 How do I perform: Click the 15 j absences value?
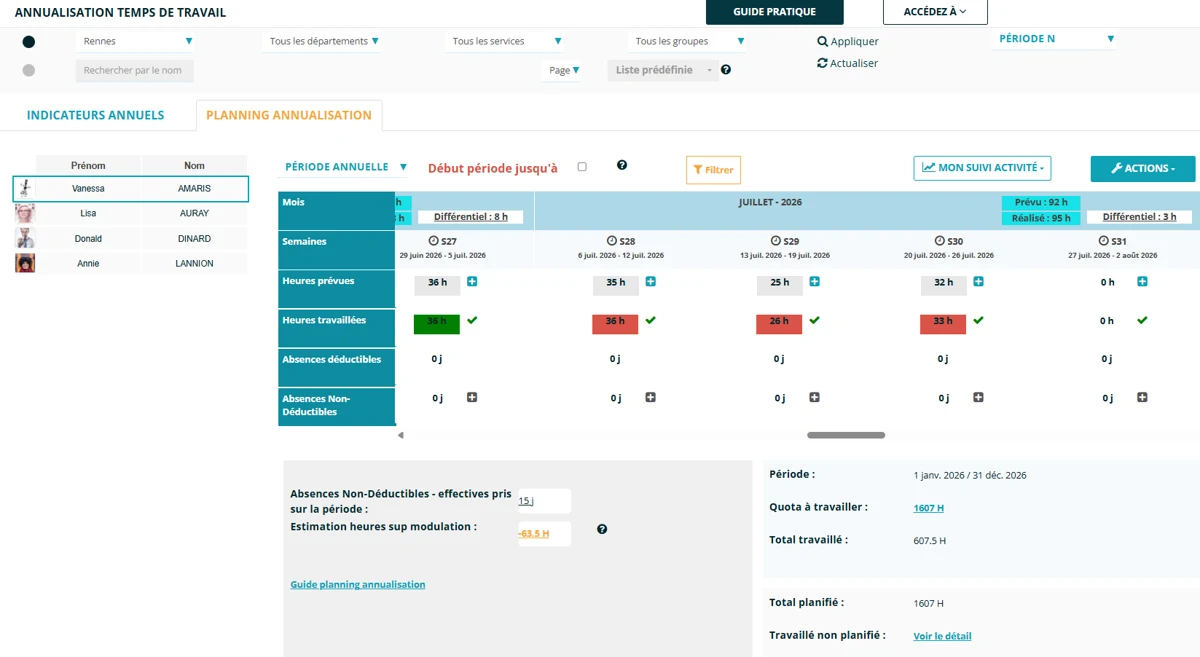point(526,501)
